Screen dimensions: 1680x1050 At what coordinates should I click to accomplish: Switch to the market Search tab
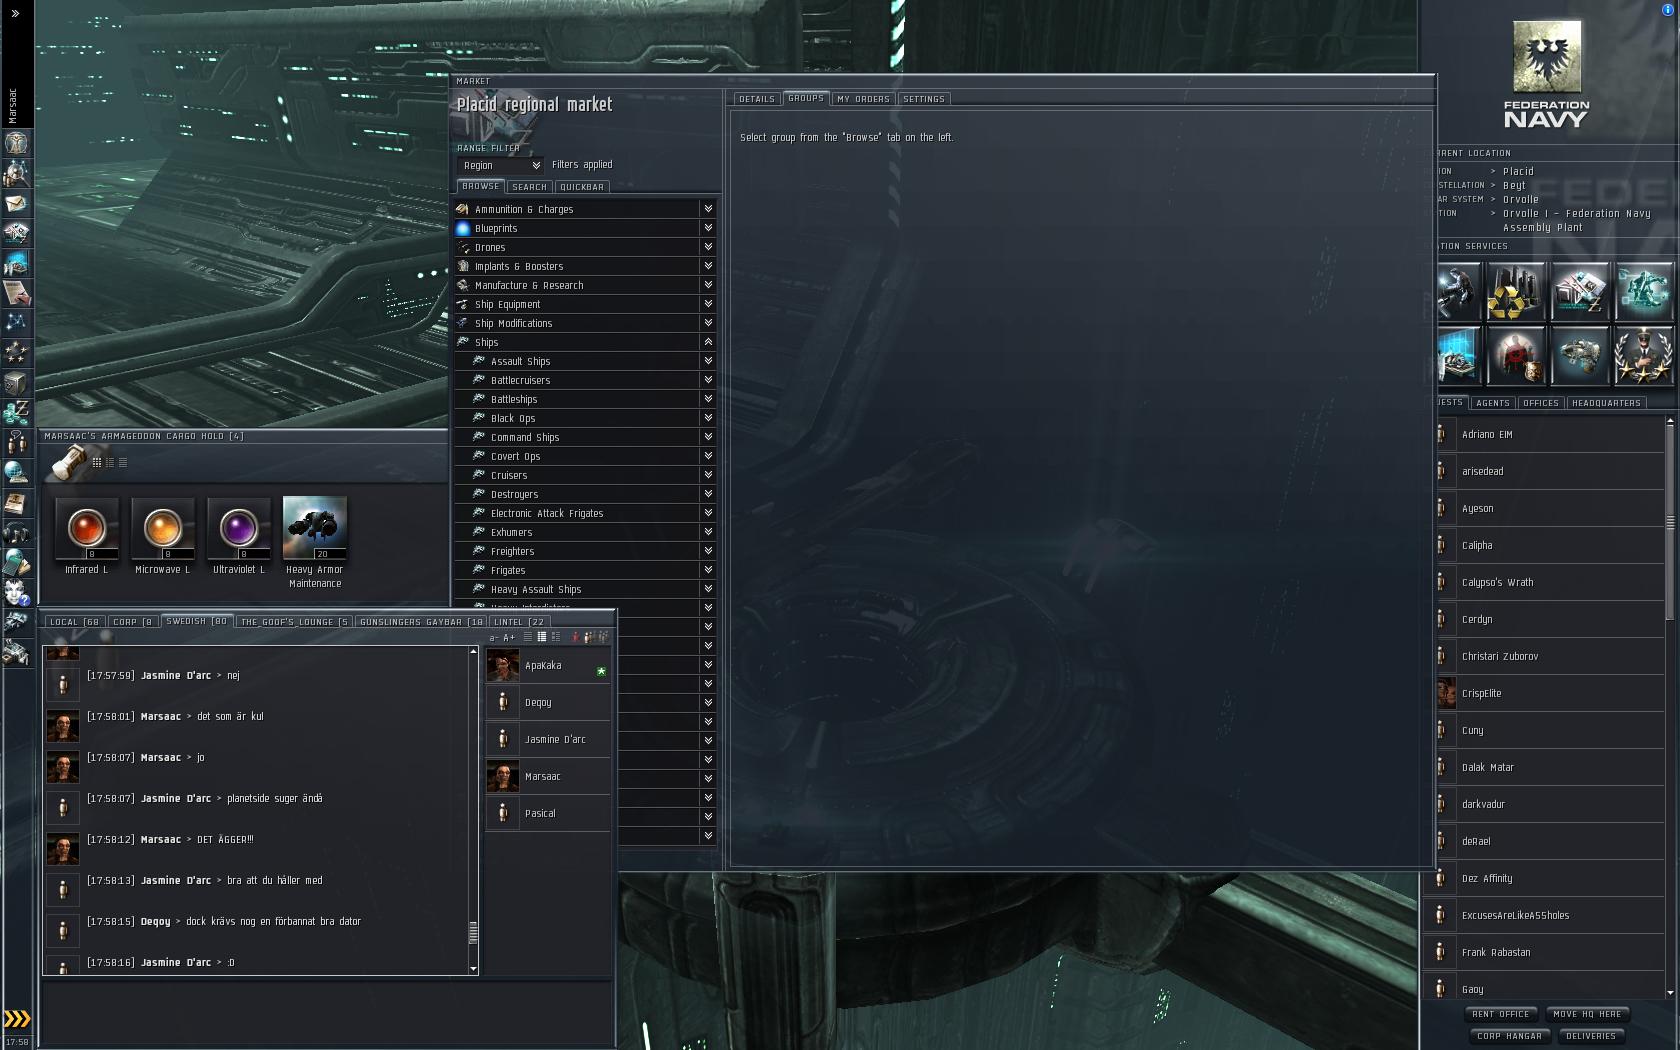pyautogui.click(x=529, y=187)
